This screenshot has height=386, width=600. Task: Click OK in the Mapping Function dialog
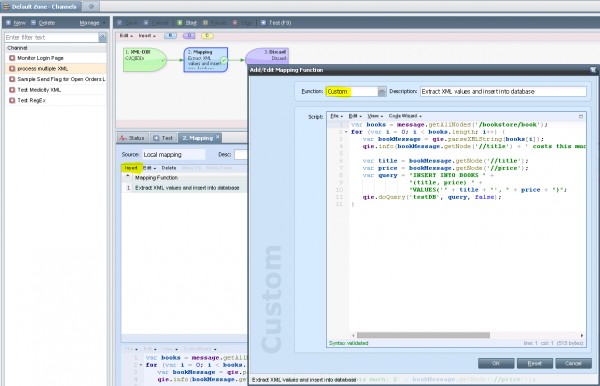(x=496, y=363)
